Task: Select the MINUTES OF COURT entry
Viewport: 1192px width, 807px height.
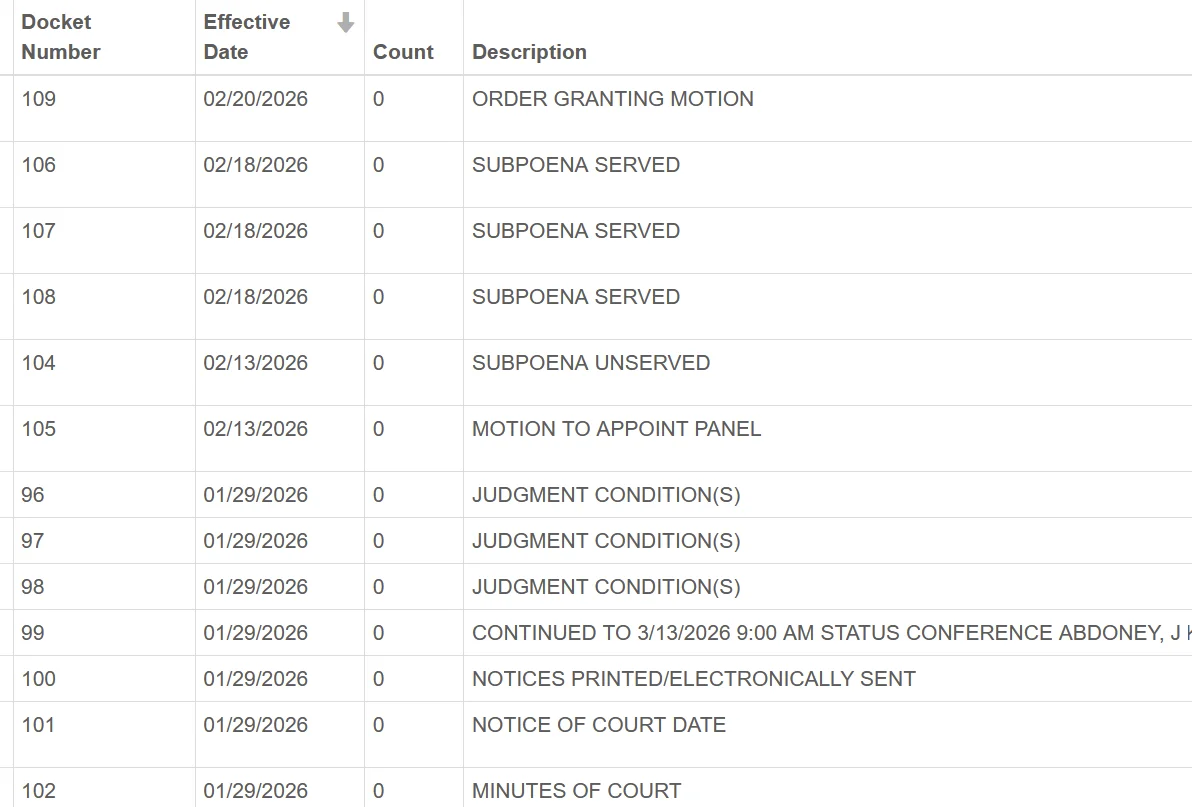Action: tap(576, 791)
